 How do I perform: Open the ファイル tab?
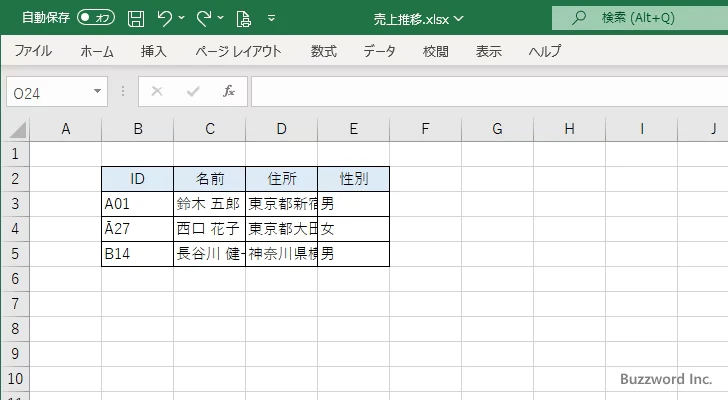pos(33,51)
